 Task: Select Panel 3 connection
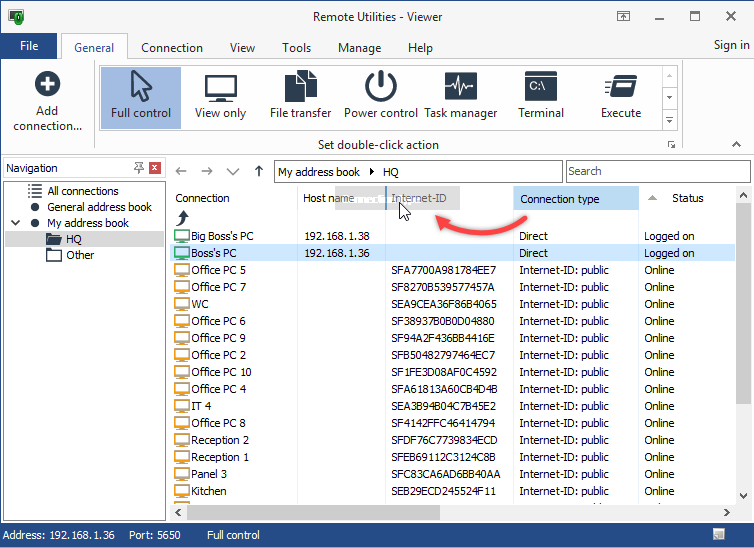click(209, 474)
